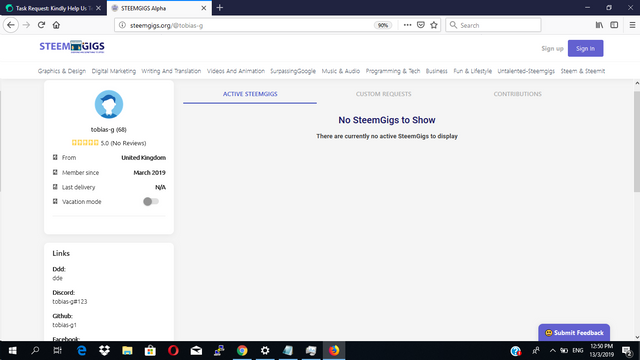Viewport: 640px width, 360px height.
Task: Save page to Pocket icon
Action: click(420, 25)
